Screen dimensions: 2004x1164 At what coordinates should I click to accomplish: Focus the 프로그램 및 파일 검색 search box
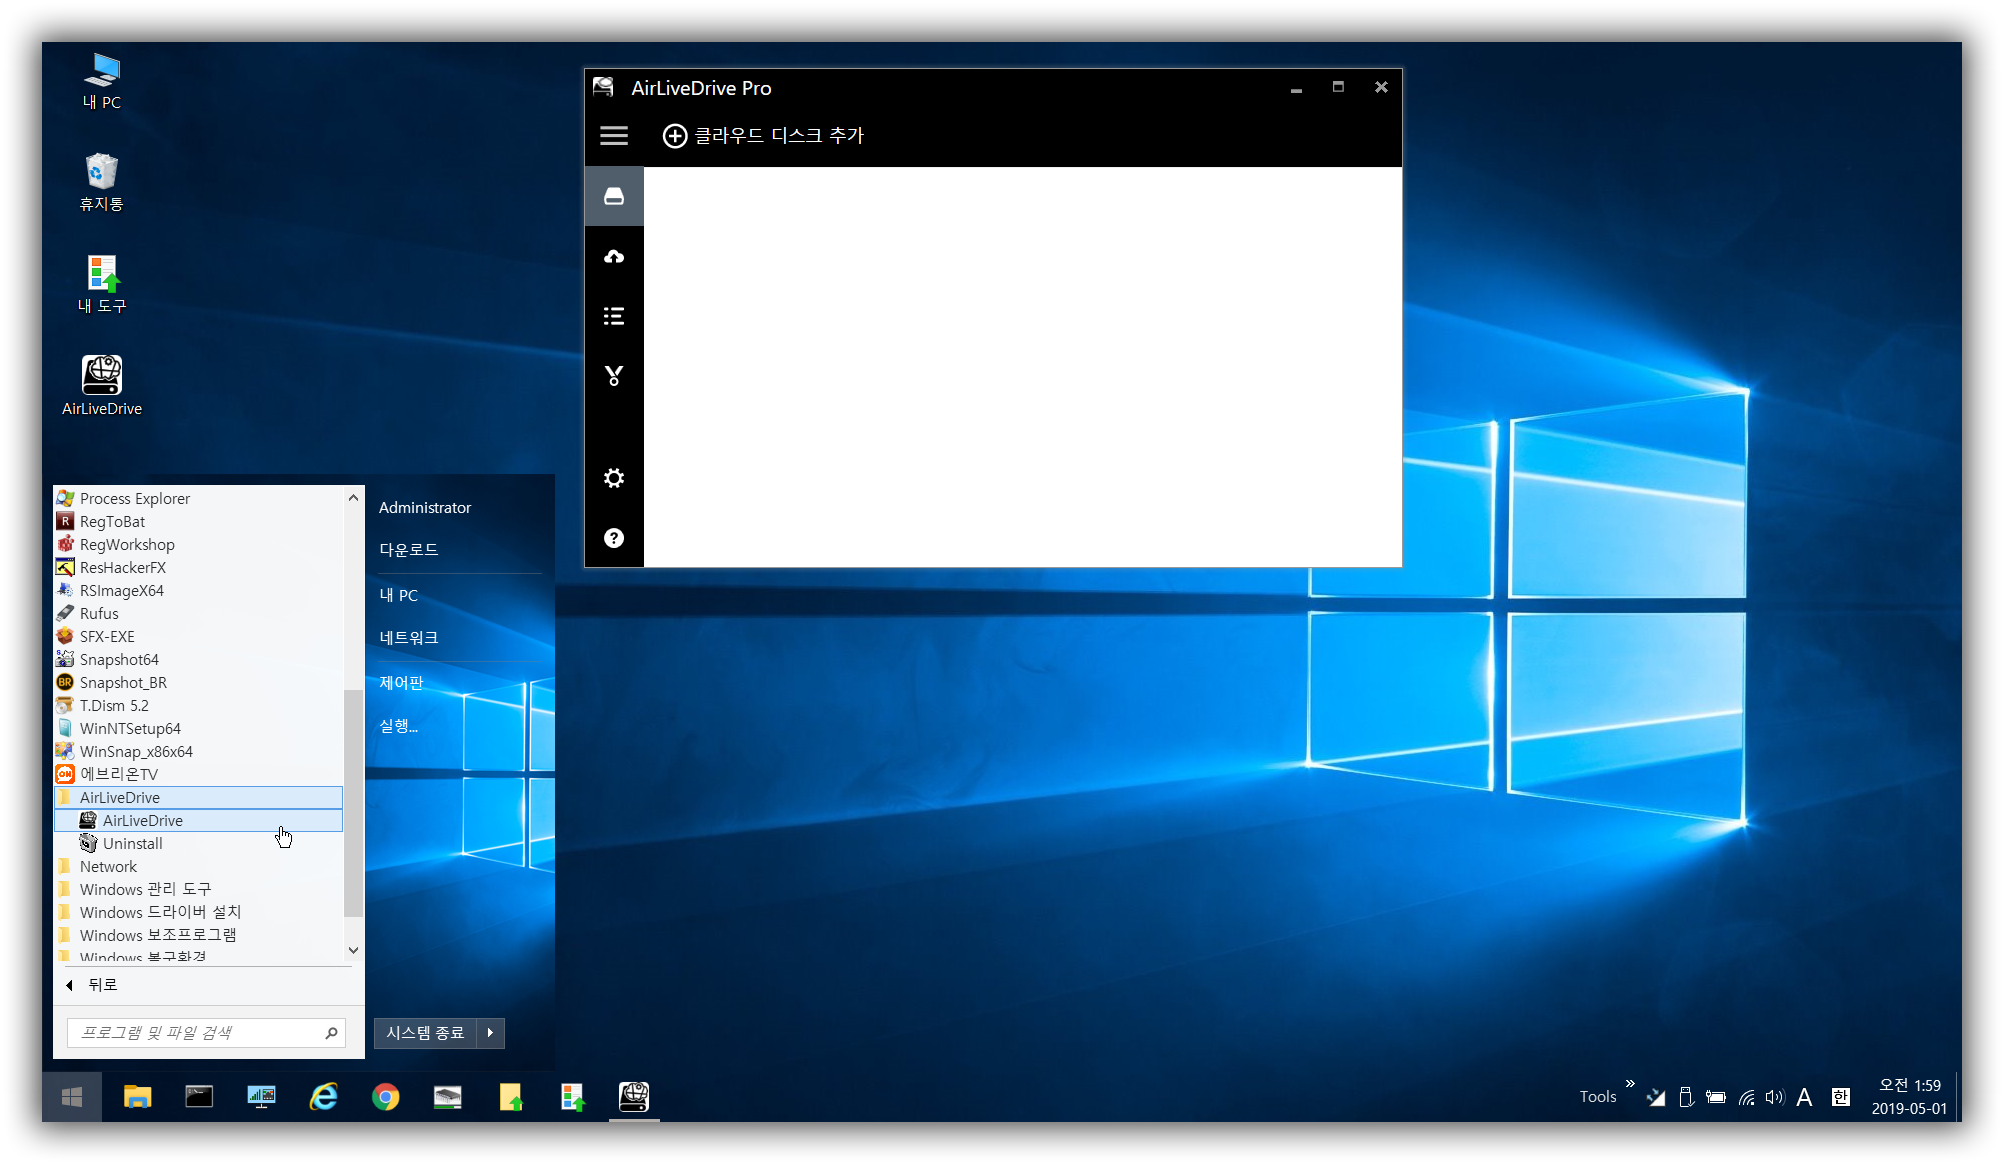coord(206,1033)
